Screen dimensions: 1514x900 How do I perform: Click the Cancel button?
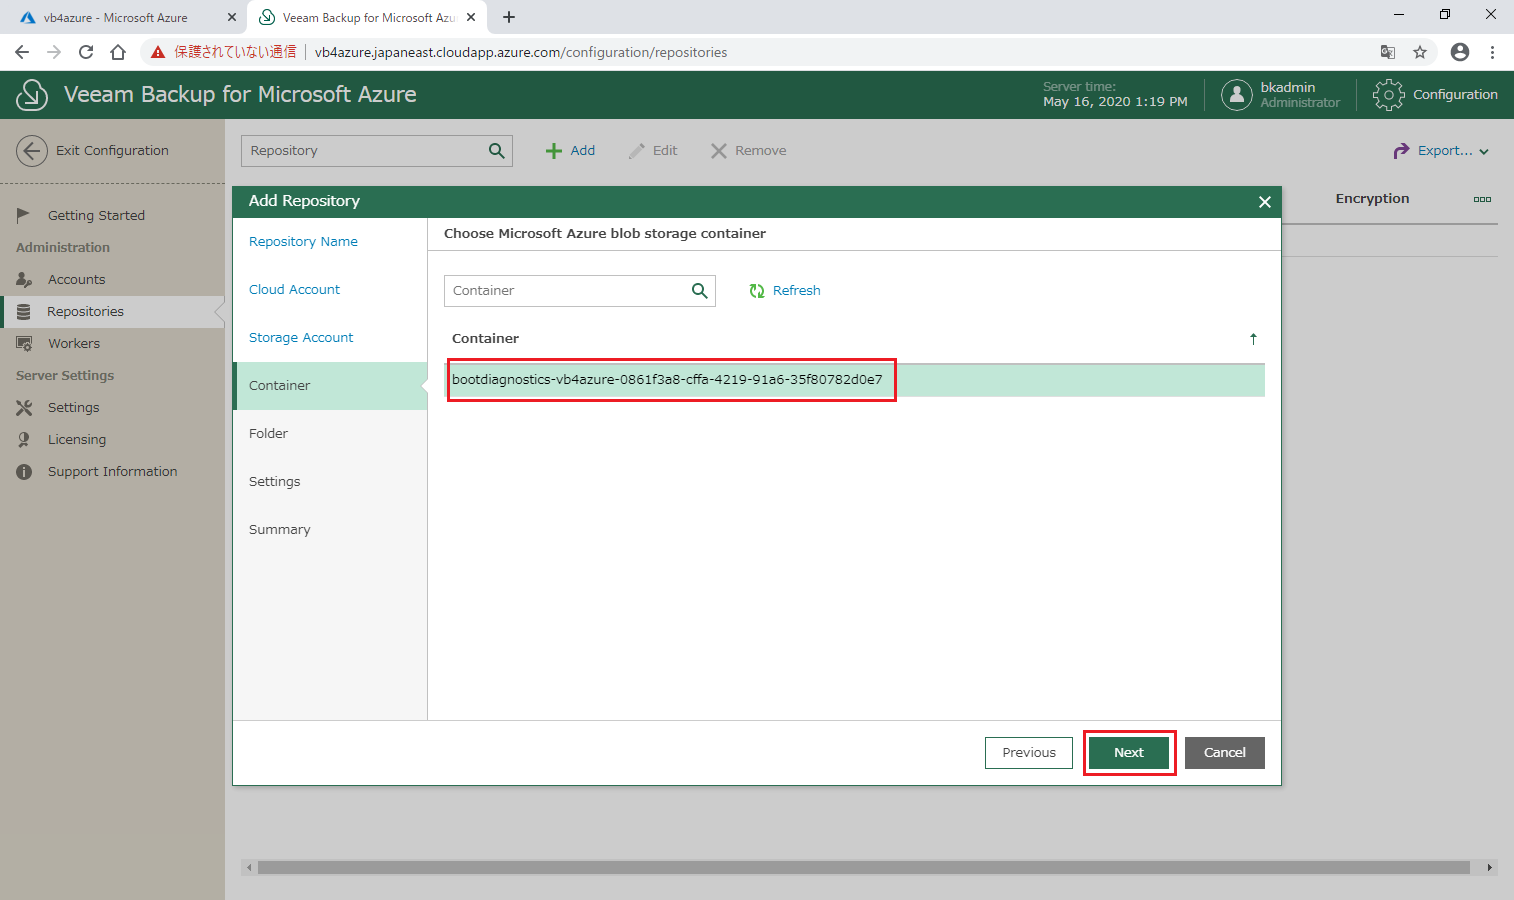1225,753
